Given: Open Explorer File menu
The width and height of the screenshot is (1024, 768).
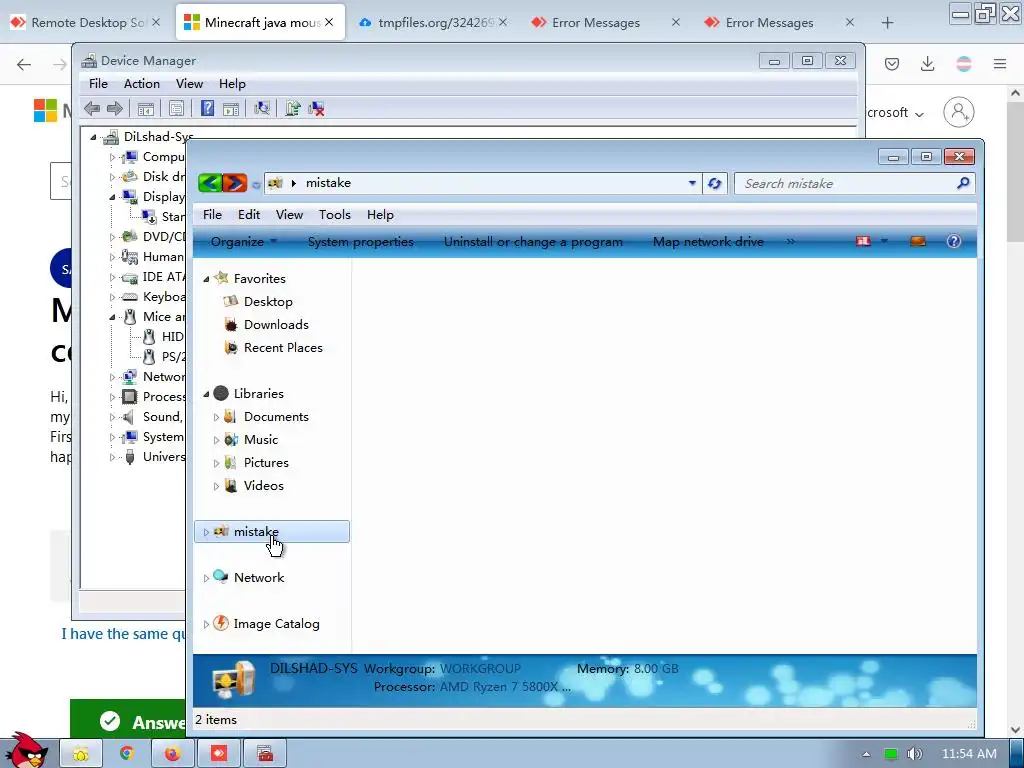Looking at the screenshot, I should coord(212,215).
